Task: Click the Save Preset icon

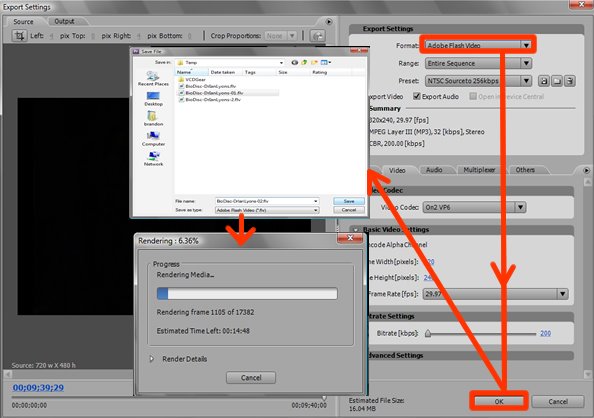Action: coord(544,81)
